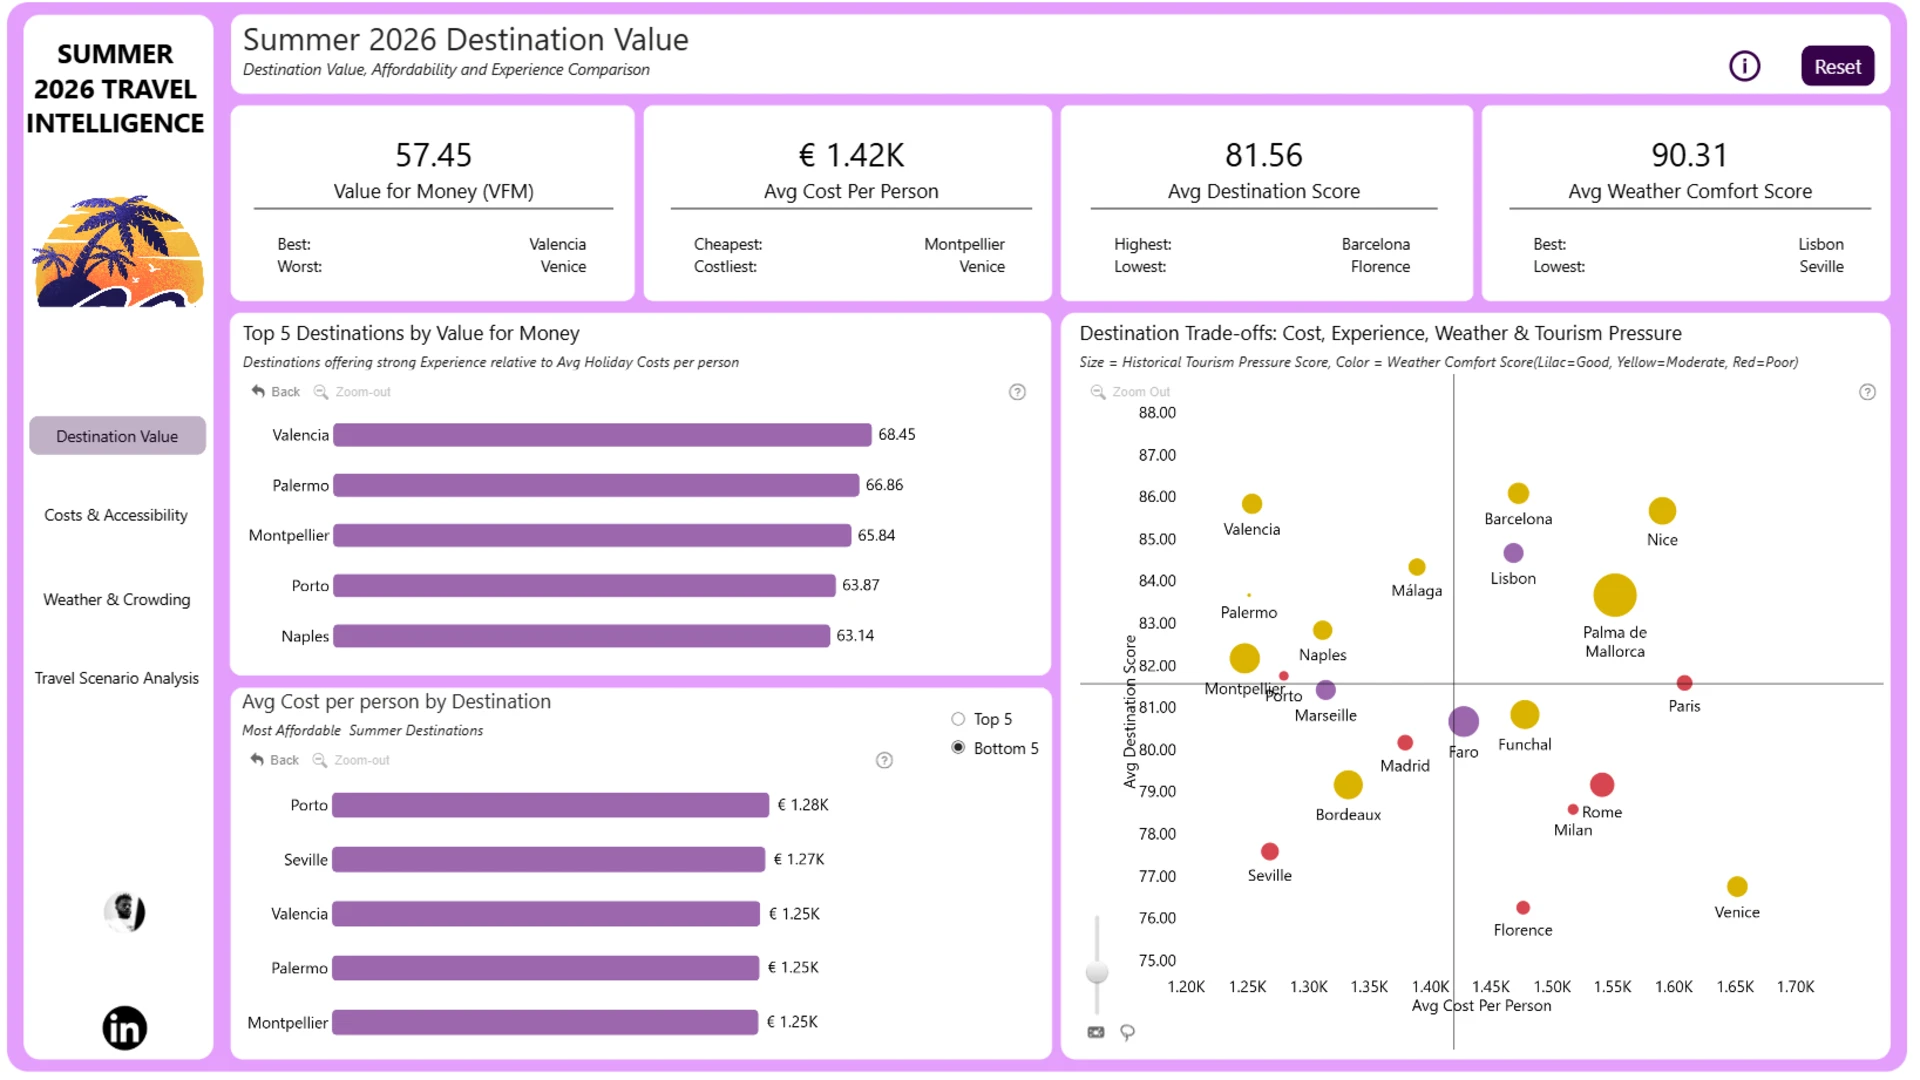Click help icon on Top 5 Destinations chart
This screenshot has height=1080, width=1920.
[1017, 392]
